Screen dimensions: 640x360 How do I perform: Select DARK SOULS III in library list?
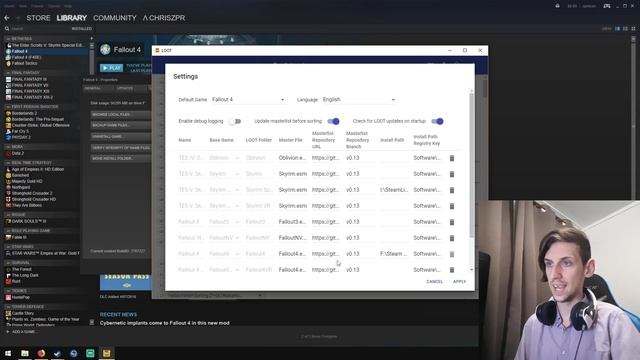(29, 221)
